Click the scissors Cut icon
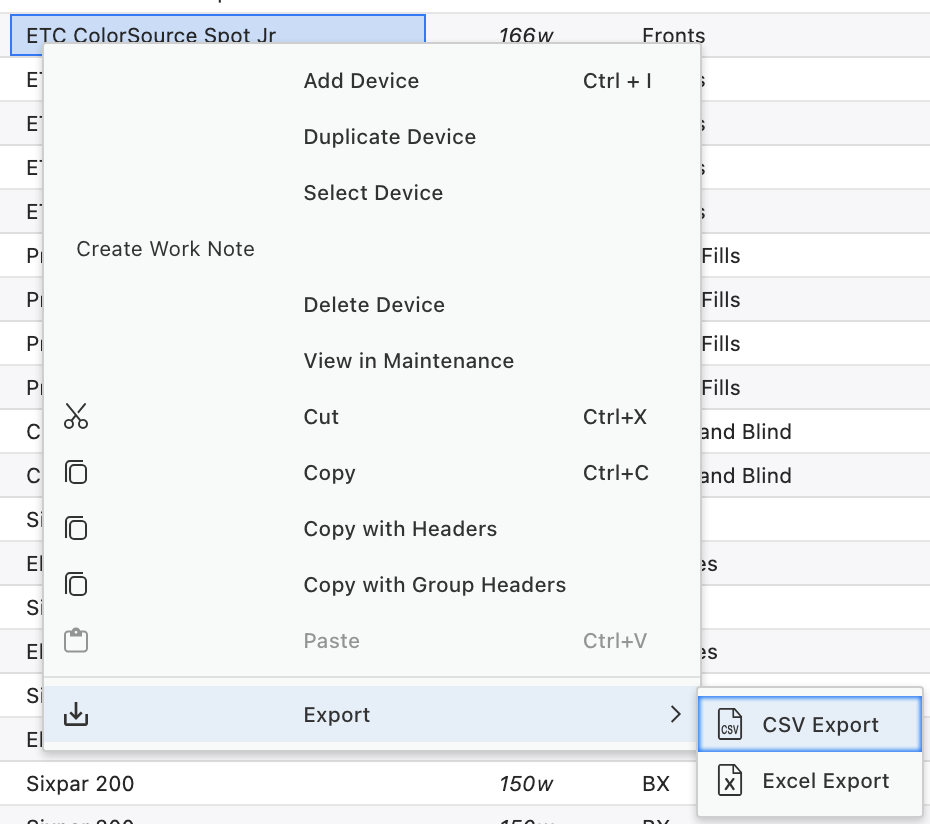Screen dimensions: 930x824 point(76,417)
